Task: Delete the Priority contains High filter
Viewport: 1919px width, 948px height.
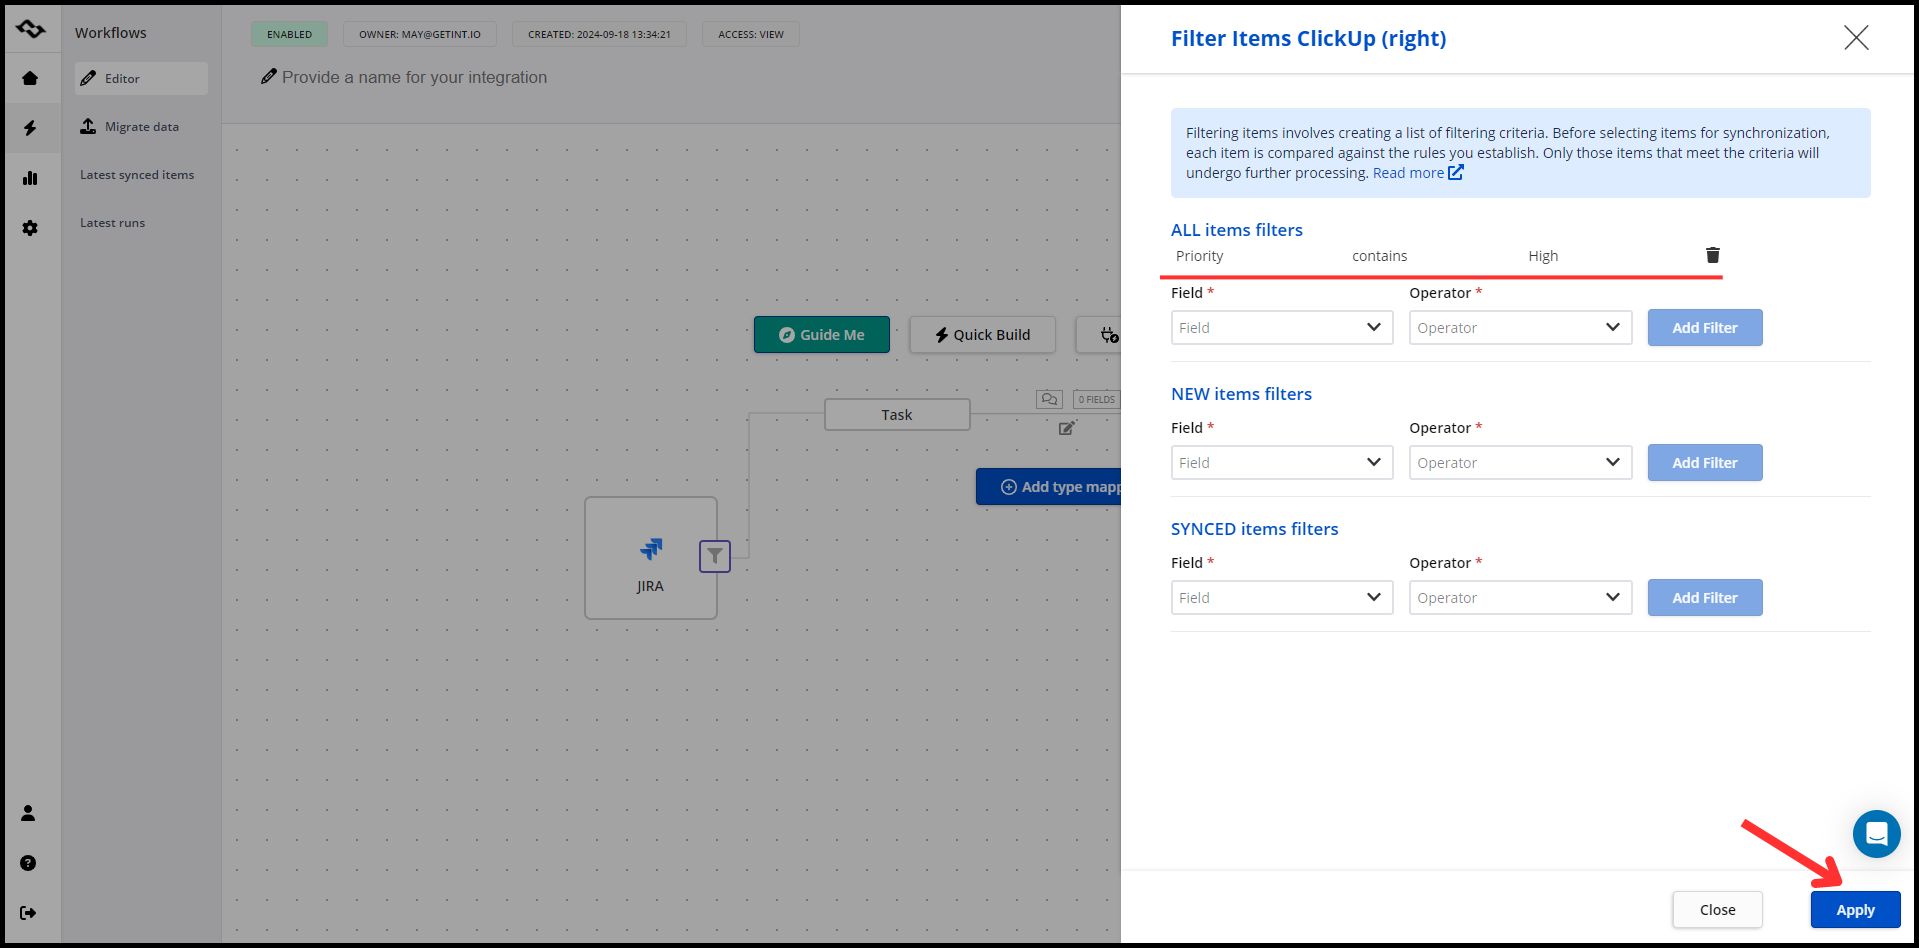Action: click(x=1712, y=255)
